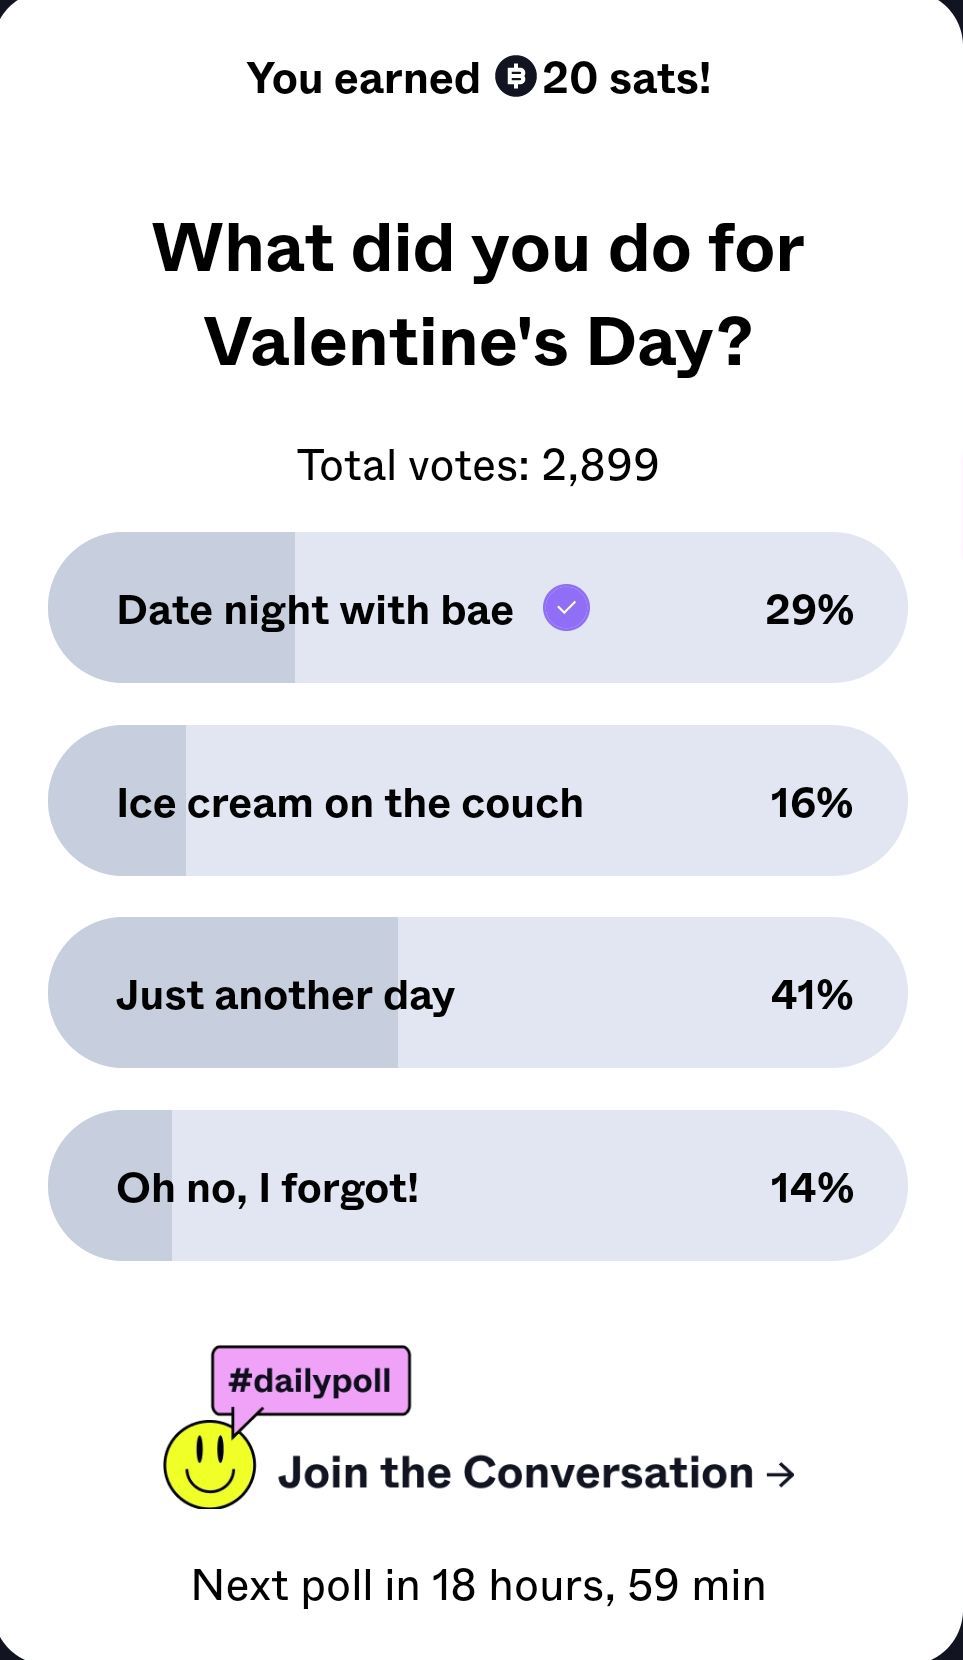Click the 29% result percentage
This screenshot has width=963, height=1660.
coord(809,610)
